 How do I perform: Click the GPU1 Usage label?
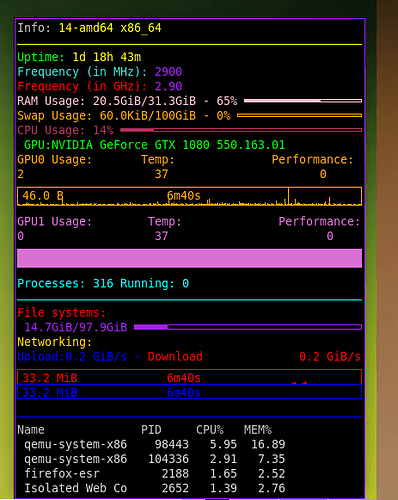[54, 222]
